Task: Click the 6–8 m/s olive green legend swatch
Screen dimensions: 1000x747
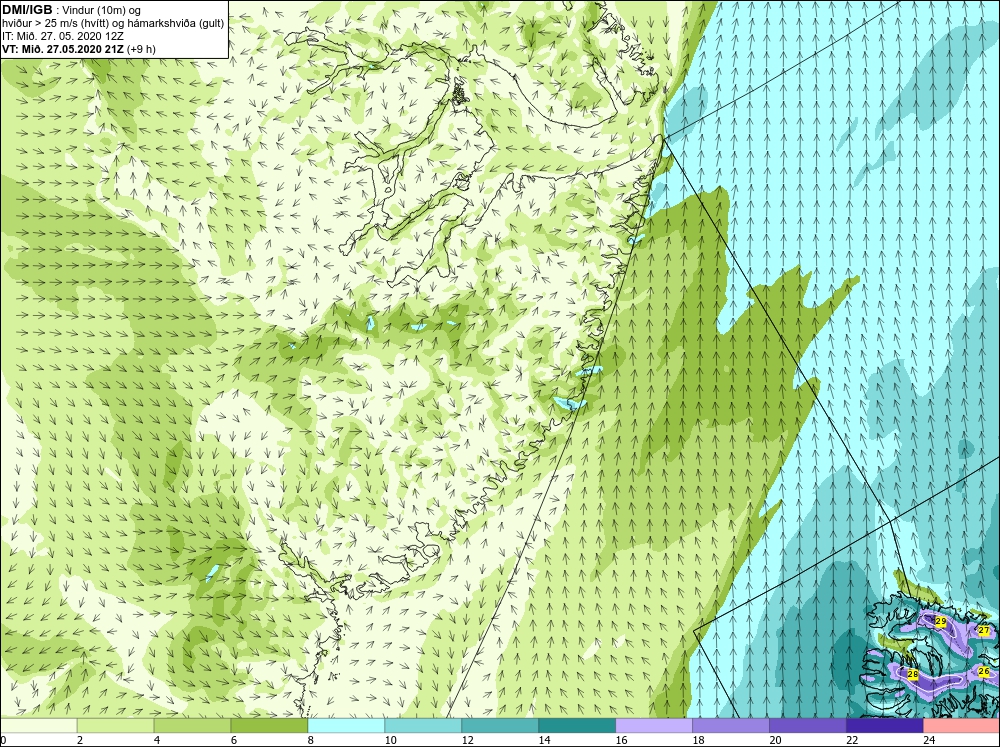Action: 269,725
